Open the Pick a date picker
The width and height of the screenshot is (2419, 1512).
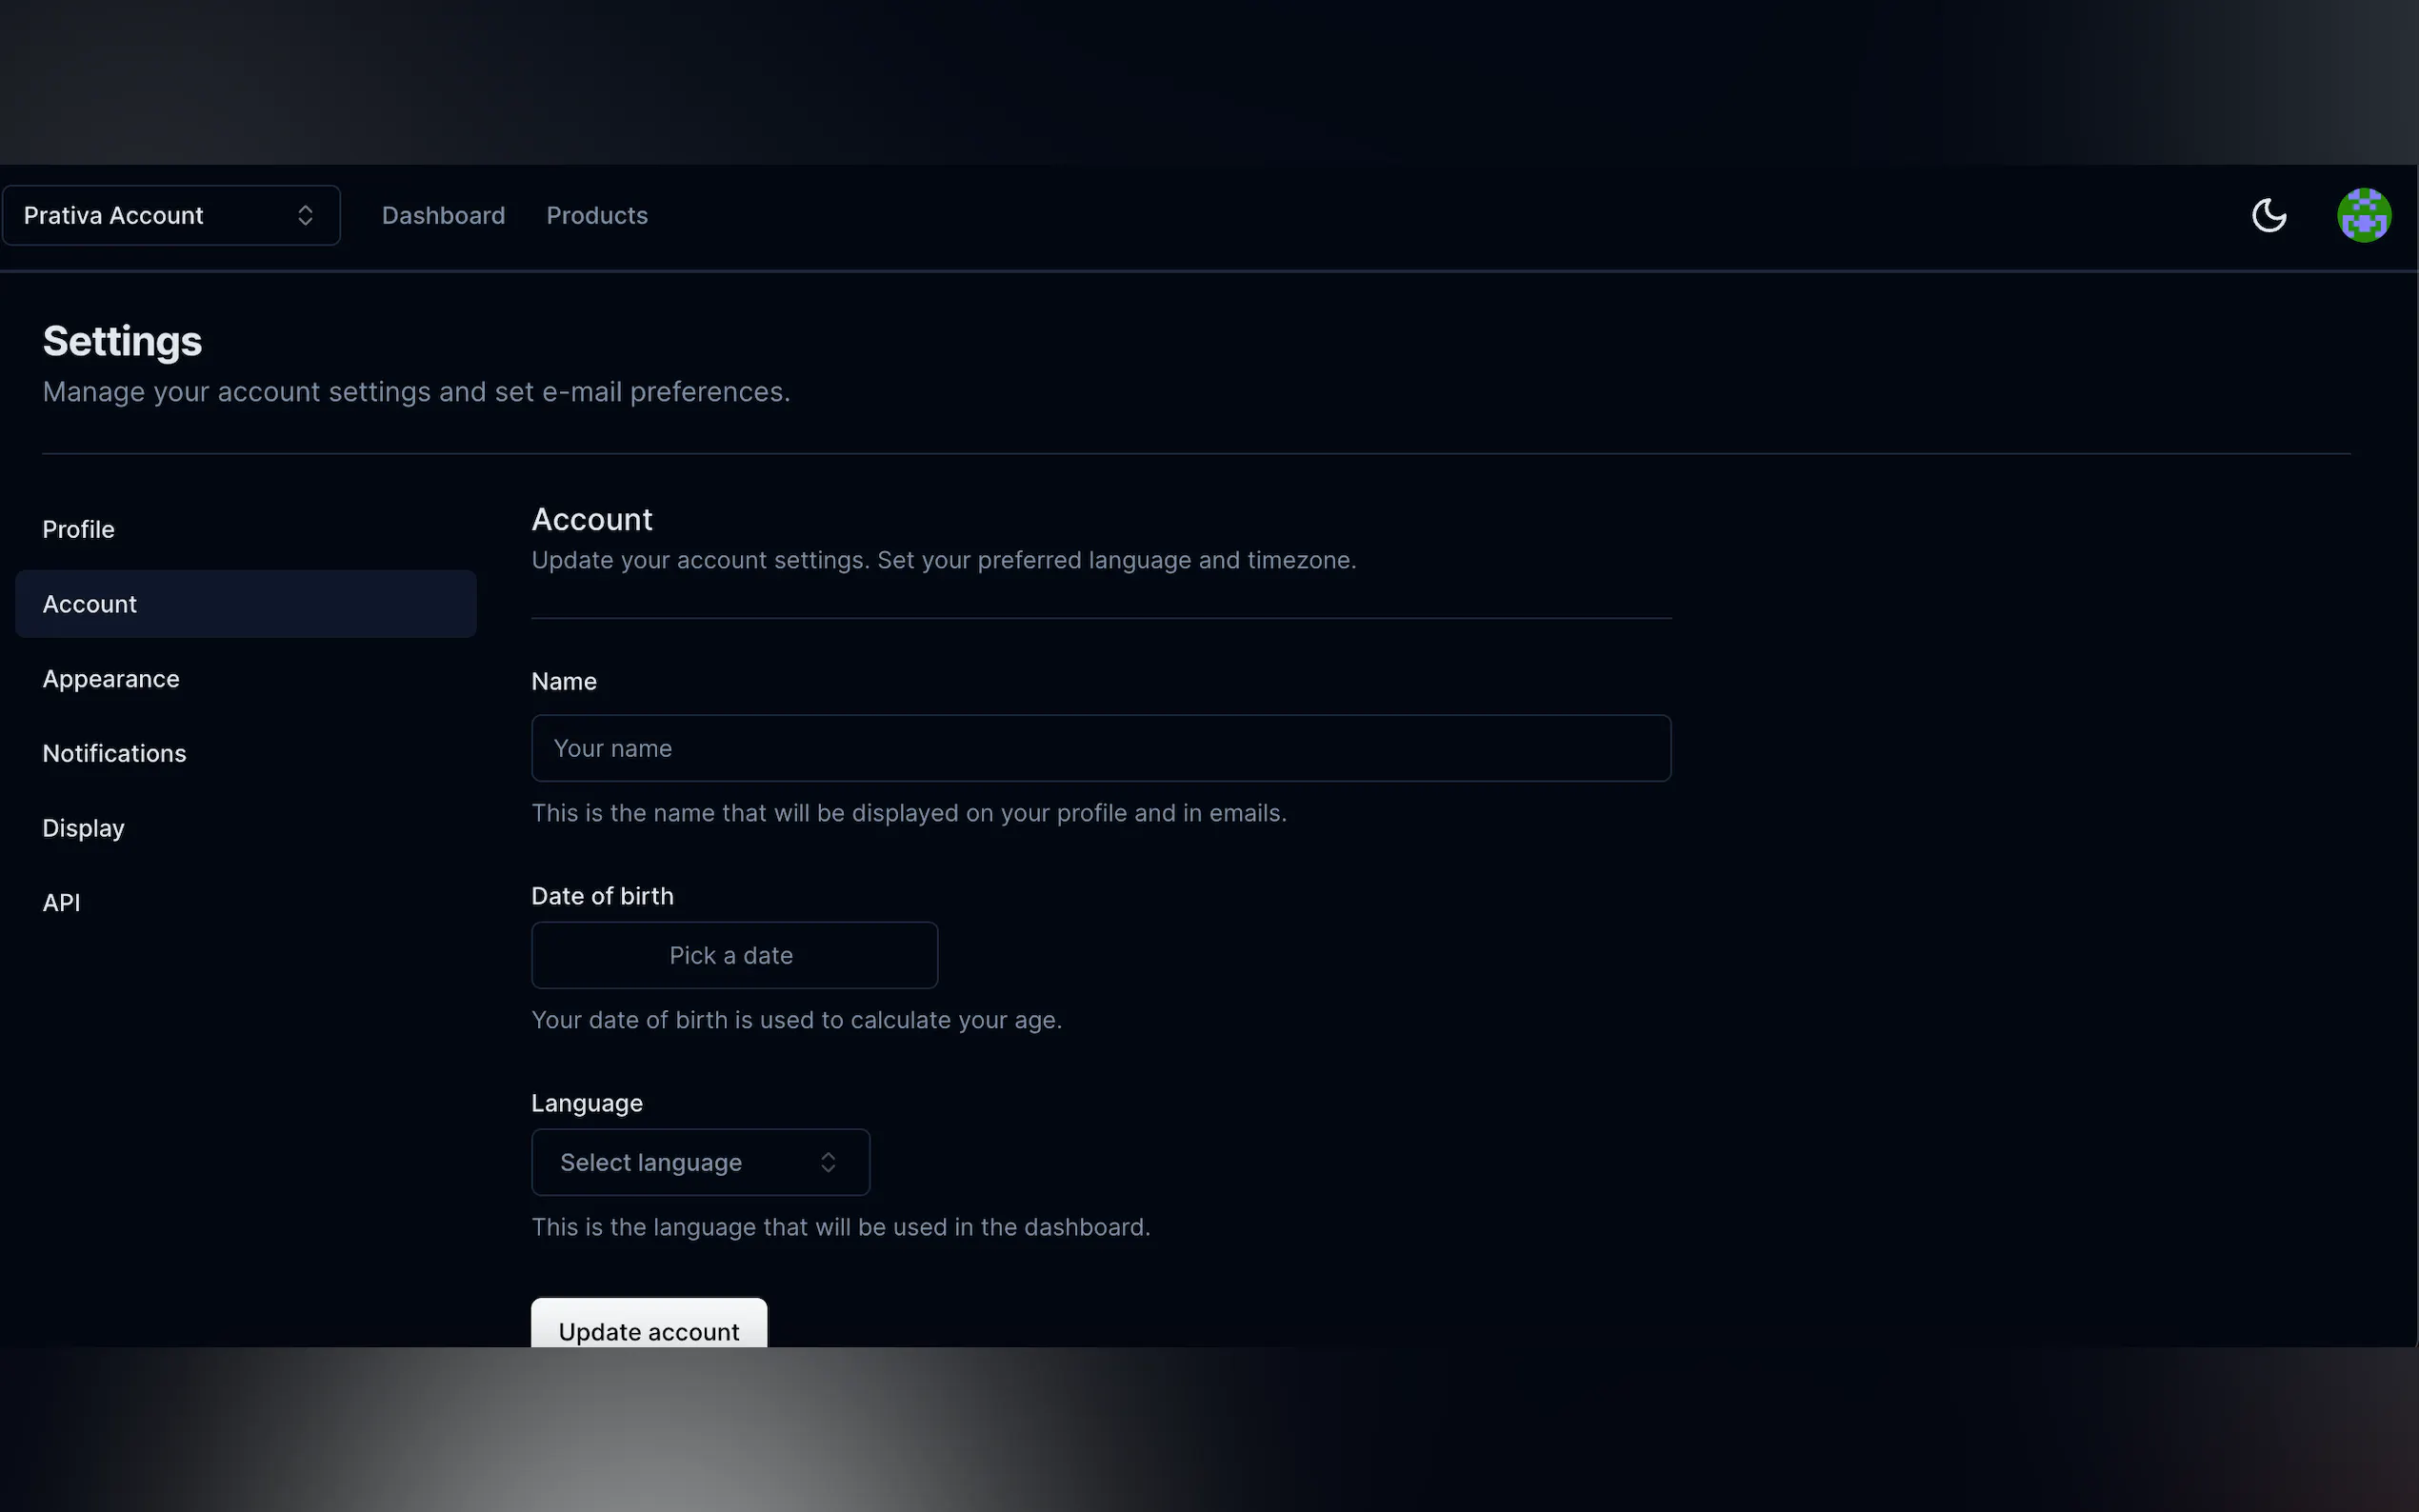pos(734,955)
